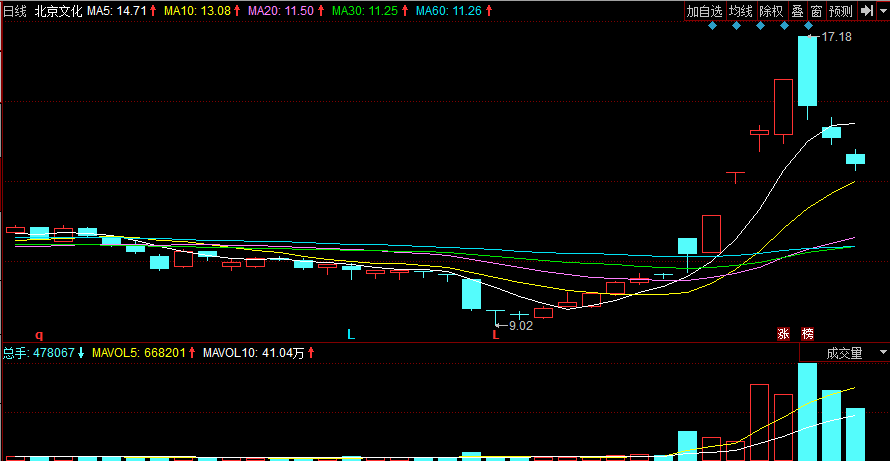Screen dimensions: 890x461
Task: Click the 9.02 low price label
Action: 521,326
